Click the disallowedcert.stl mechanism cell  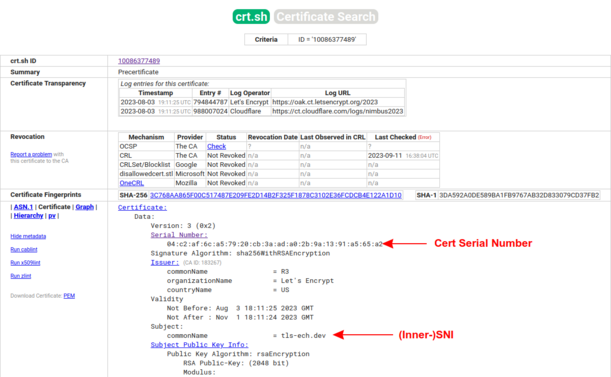click(146, 174)
